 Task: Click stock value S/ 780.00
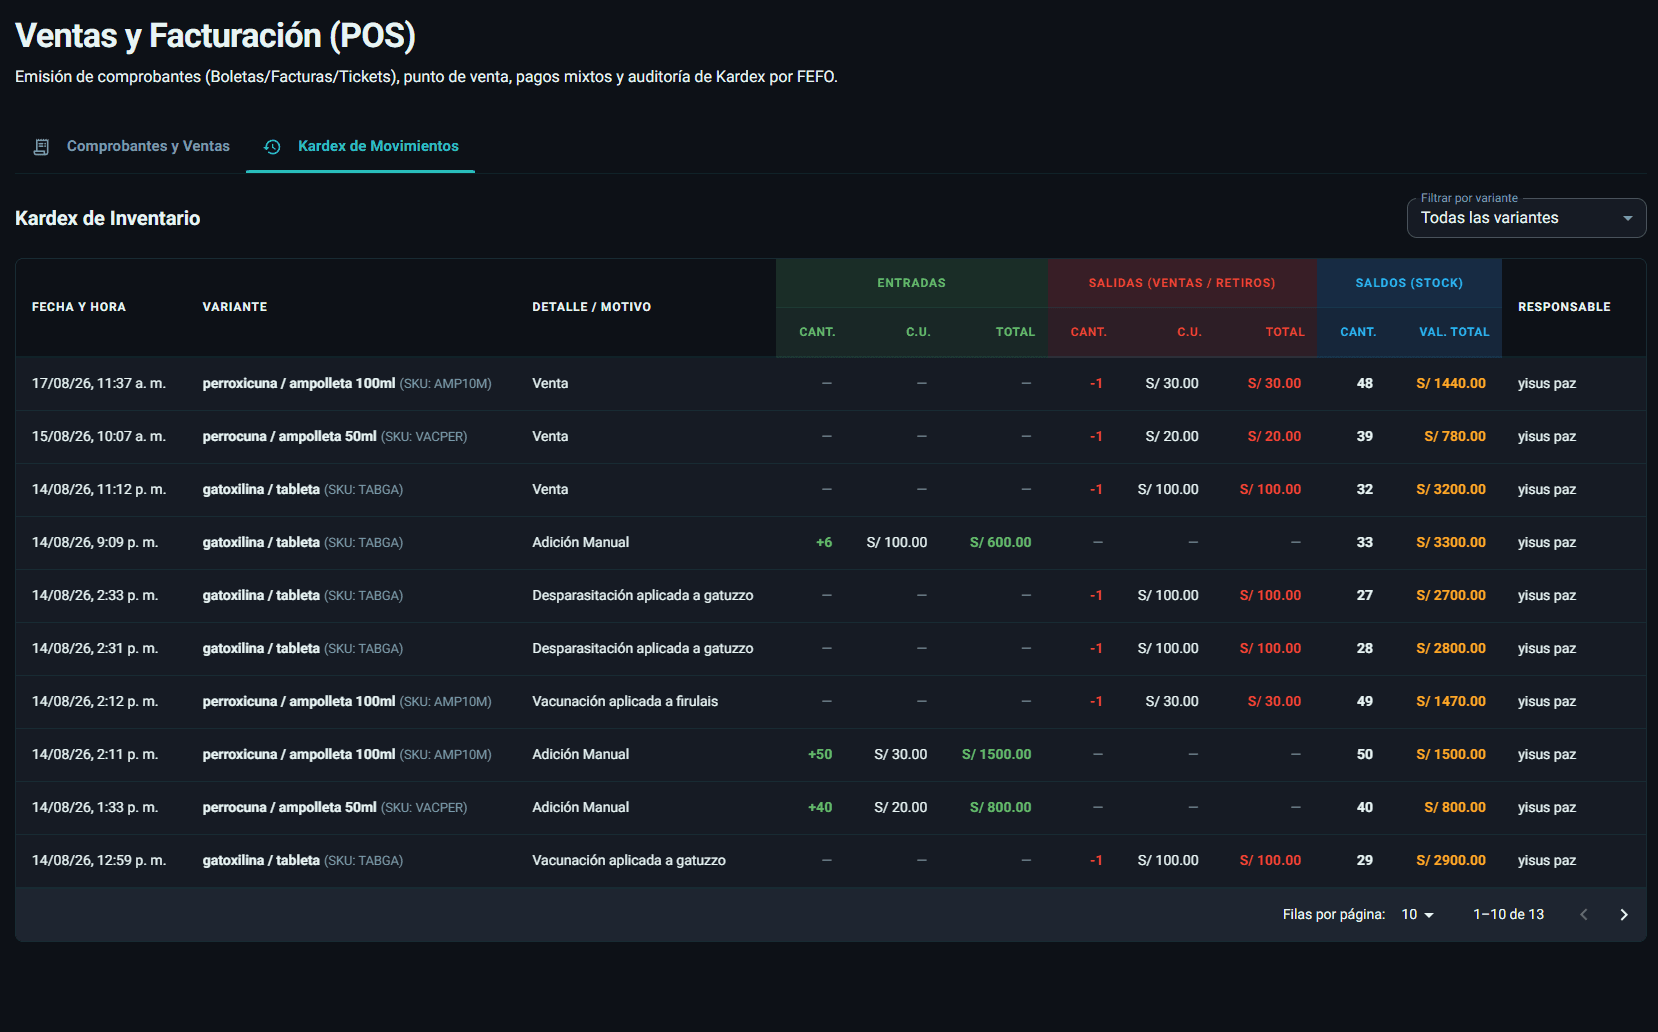point(1455,436)
